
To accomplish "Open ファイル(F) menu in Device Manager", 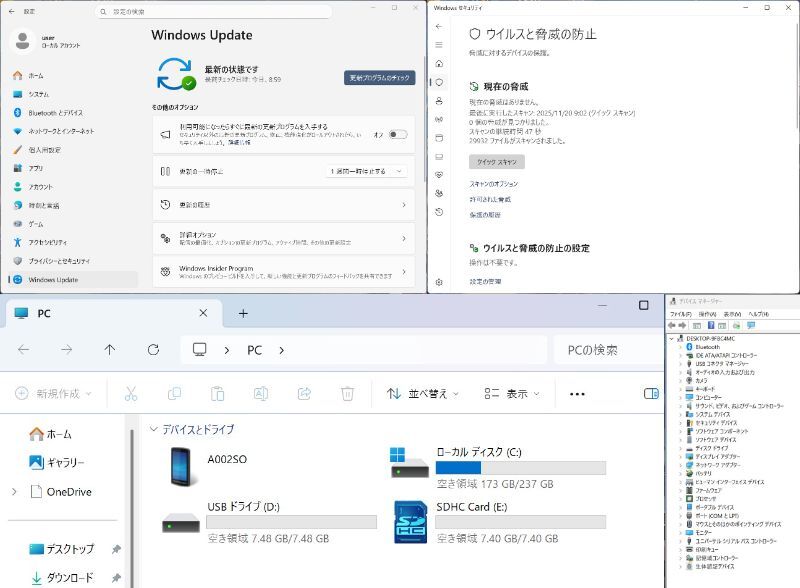I will [x=681, y=314].
